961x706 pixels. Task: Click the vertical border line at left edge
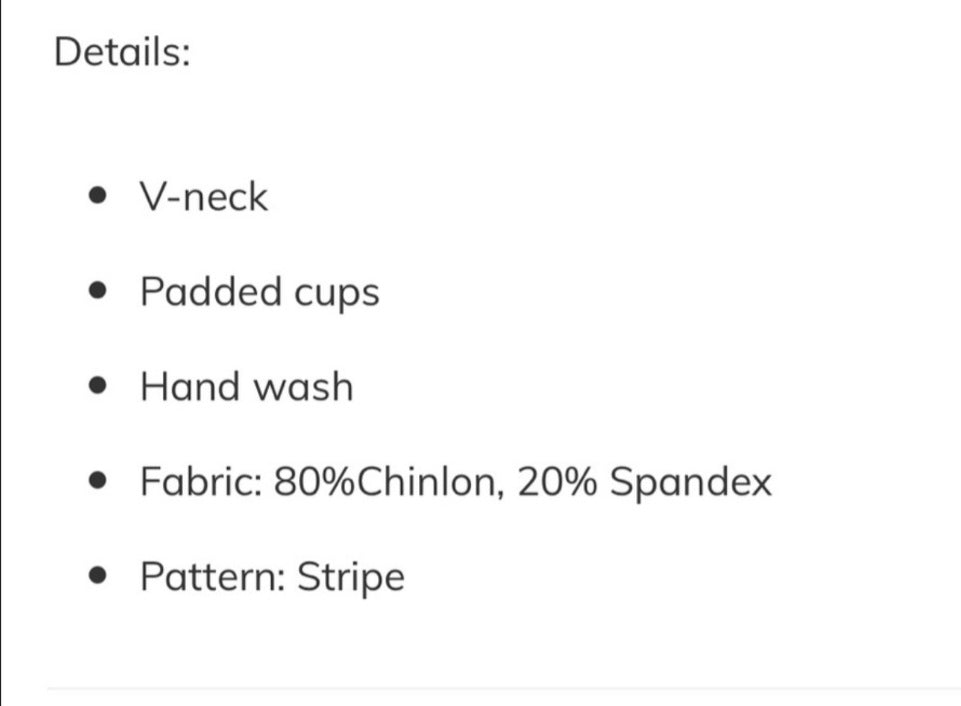click(x=2, y=350)
